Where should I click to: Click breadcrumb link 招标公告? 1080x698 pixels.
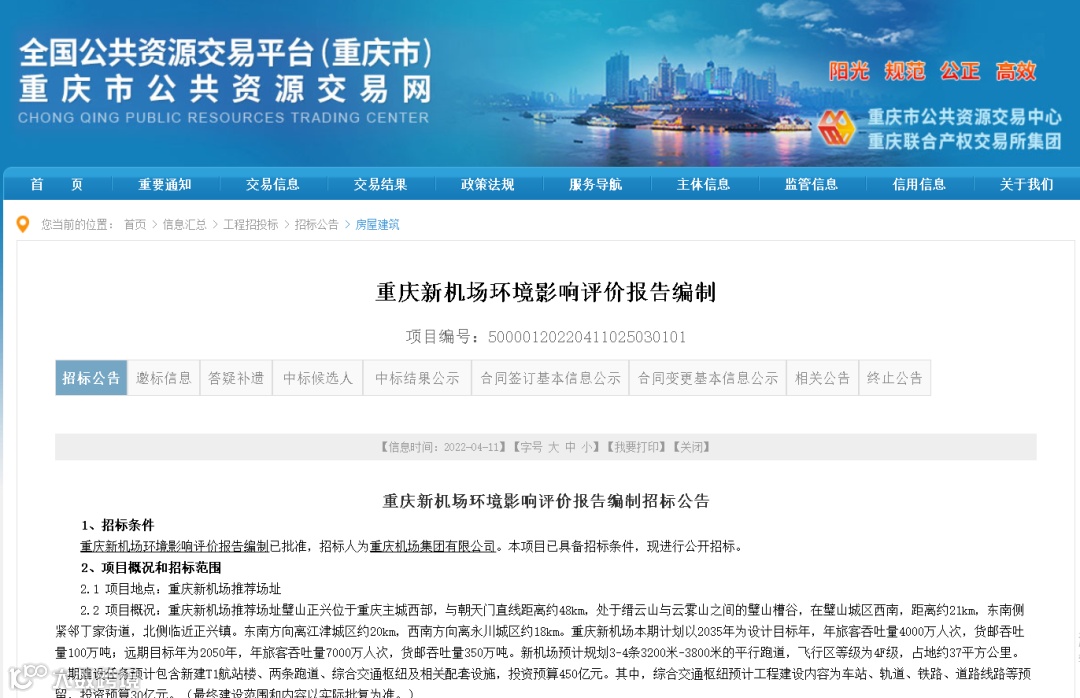click(x=317, y=225)
